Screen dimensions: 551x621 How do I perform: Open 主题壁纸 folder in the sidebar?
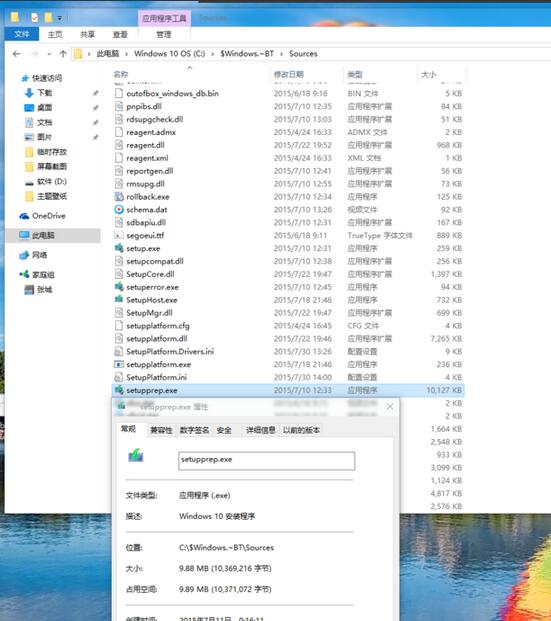pos(51,196)
